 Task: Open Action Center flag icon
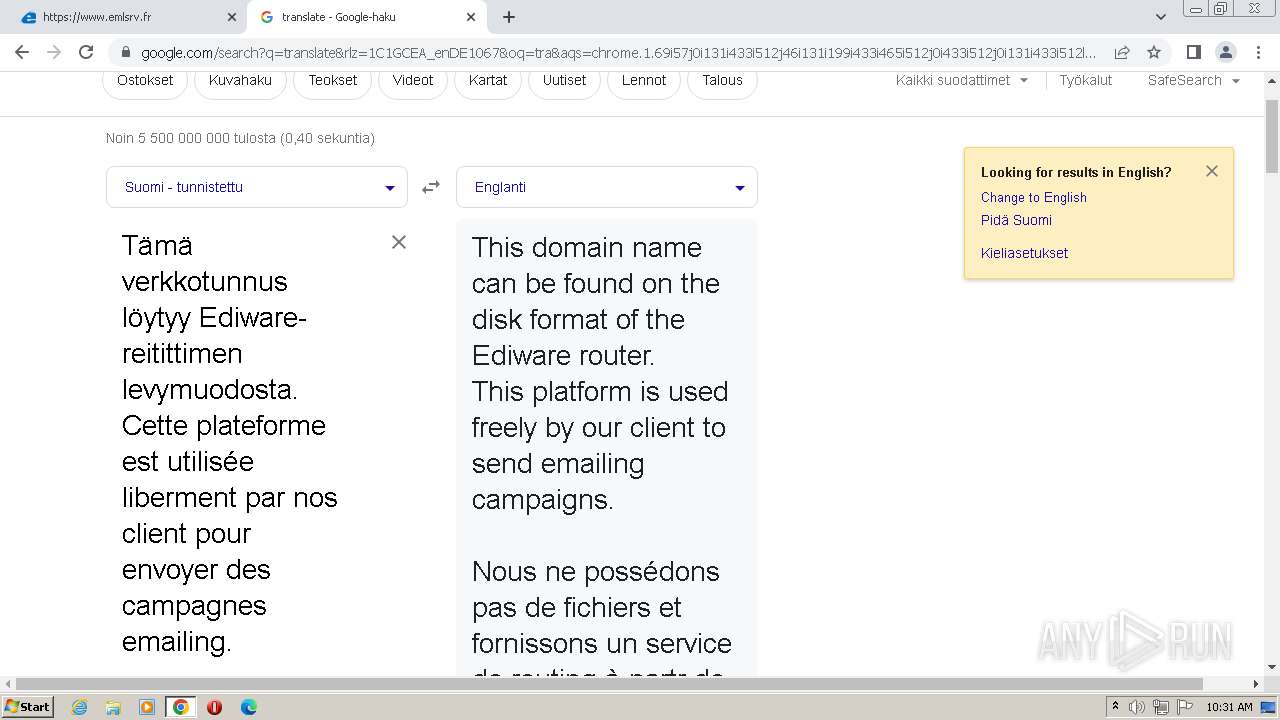coord(1185,707)
